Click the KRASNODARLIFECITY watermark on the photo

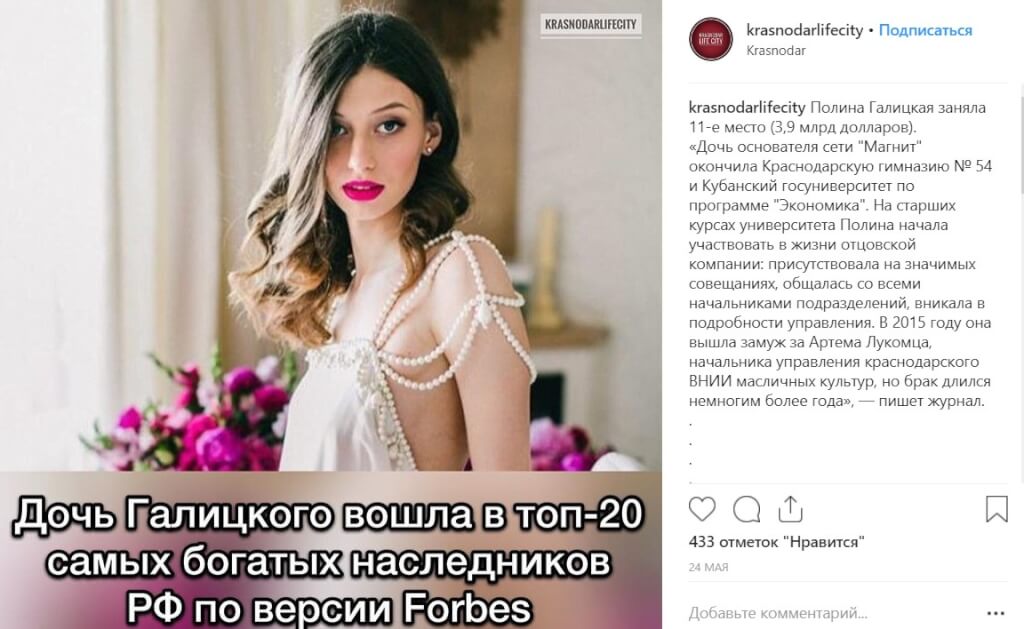point(590,25)
